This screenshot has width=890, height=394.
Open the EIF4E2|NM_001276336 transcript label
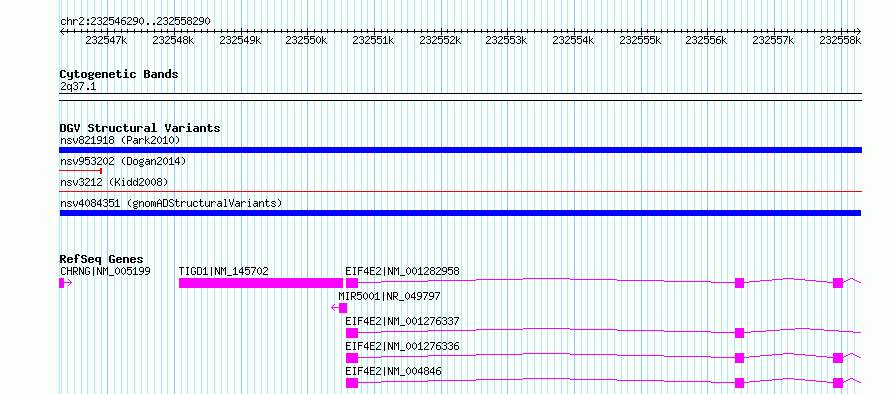tap(402, 346)
